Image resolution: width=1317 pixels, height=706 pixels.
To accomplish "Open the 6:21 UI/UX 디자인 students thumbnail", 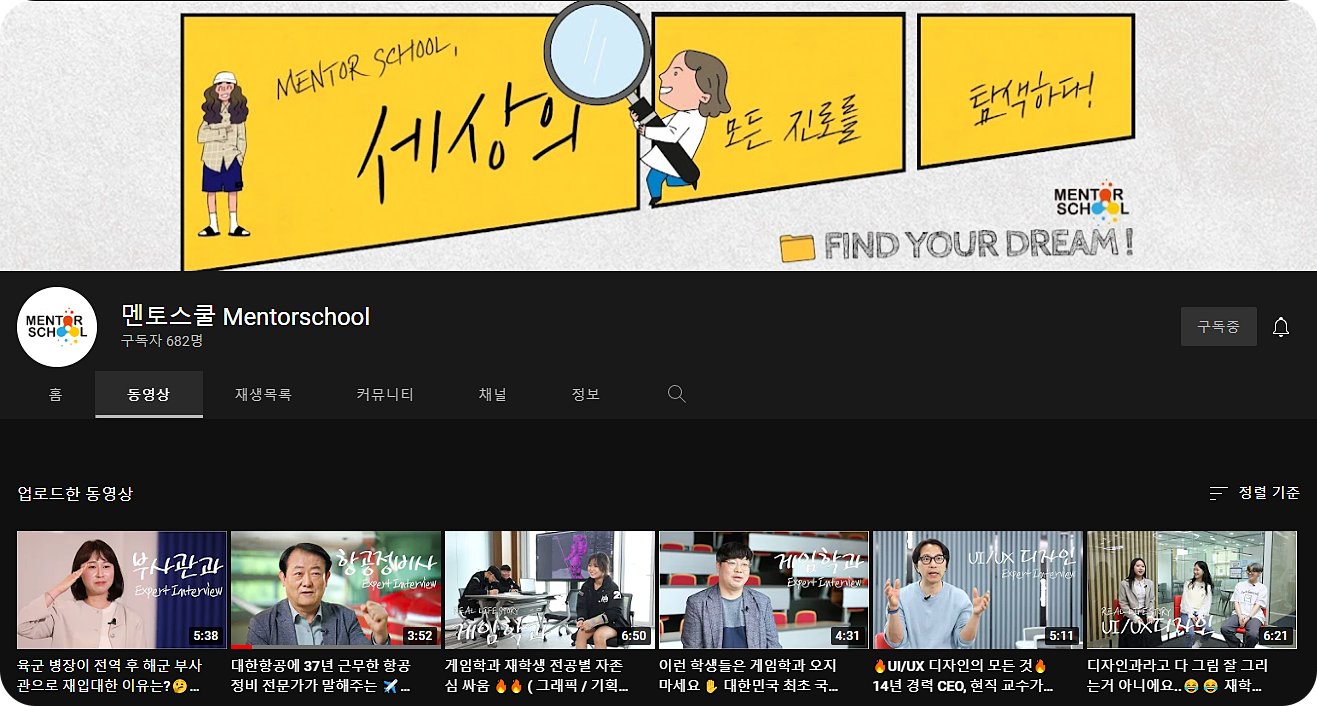I will (x=1192, y=590).
